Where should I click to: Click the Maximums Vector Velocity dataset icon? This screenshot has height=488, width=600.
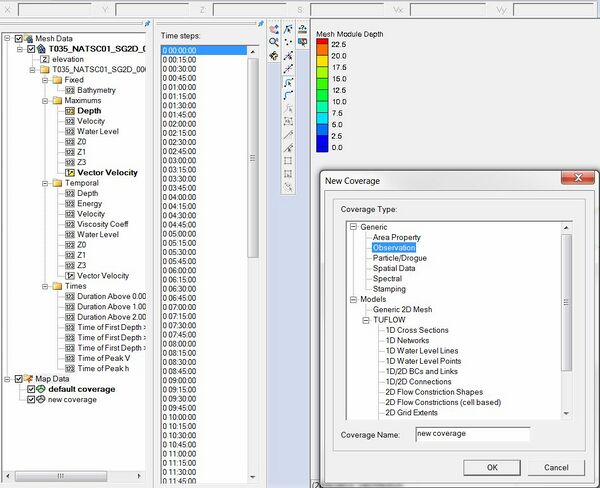click(x=70, y=172)
